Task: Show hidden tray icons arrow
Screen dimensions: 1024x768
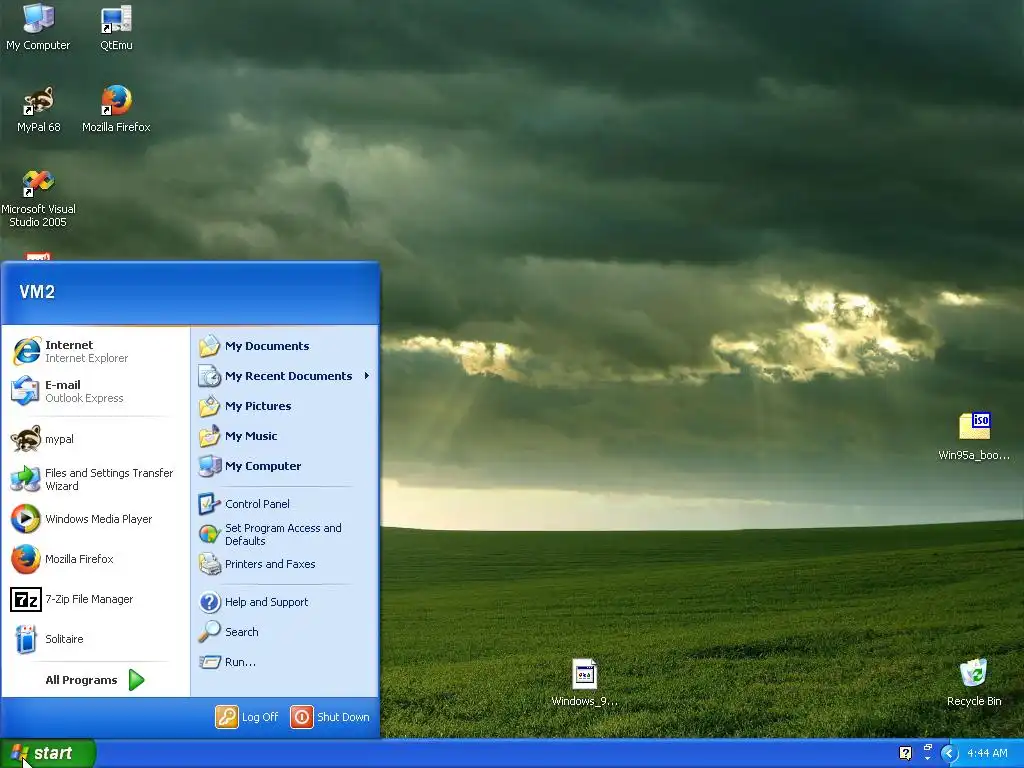Action: click(949, 754)
